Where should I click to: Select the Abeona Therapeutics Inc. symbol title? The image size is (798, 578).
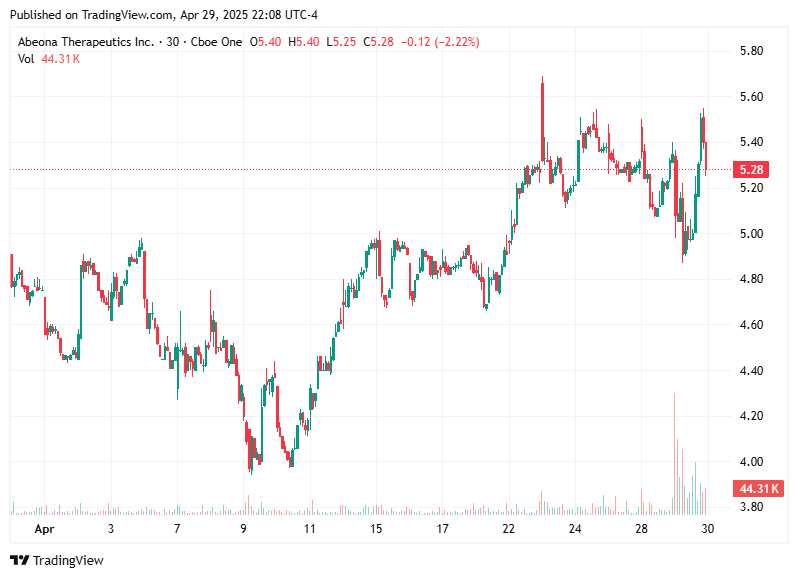click(x=86, y=42)
